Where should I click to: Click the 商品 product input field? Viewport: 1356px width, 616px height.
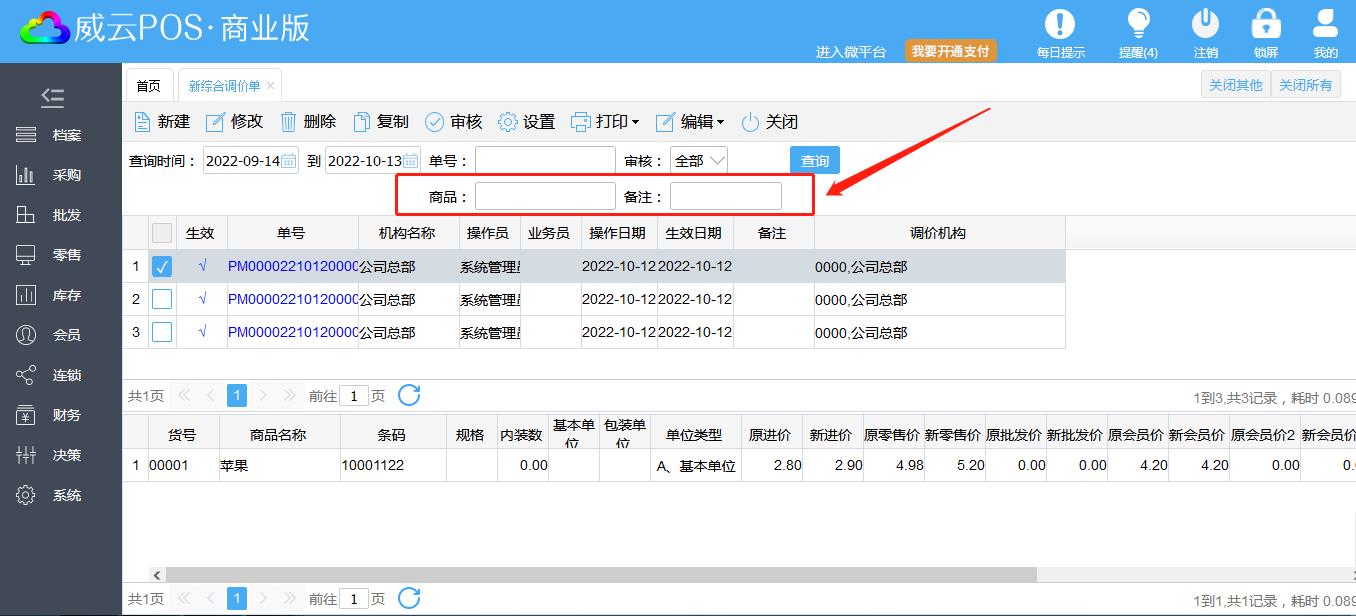click(545, 196)
